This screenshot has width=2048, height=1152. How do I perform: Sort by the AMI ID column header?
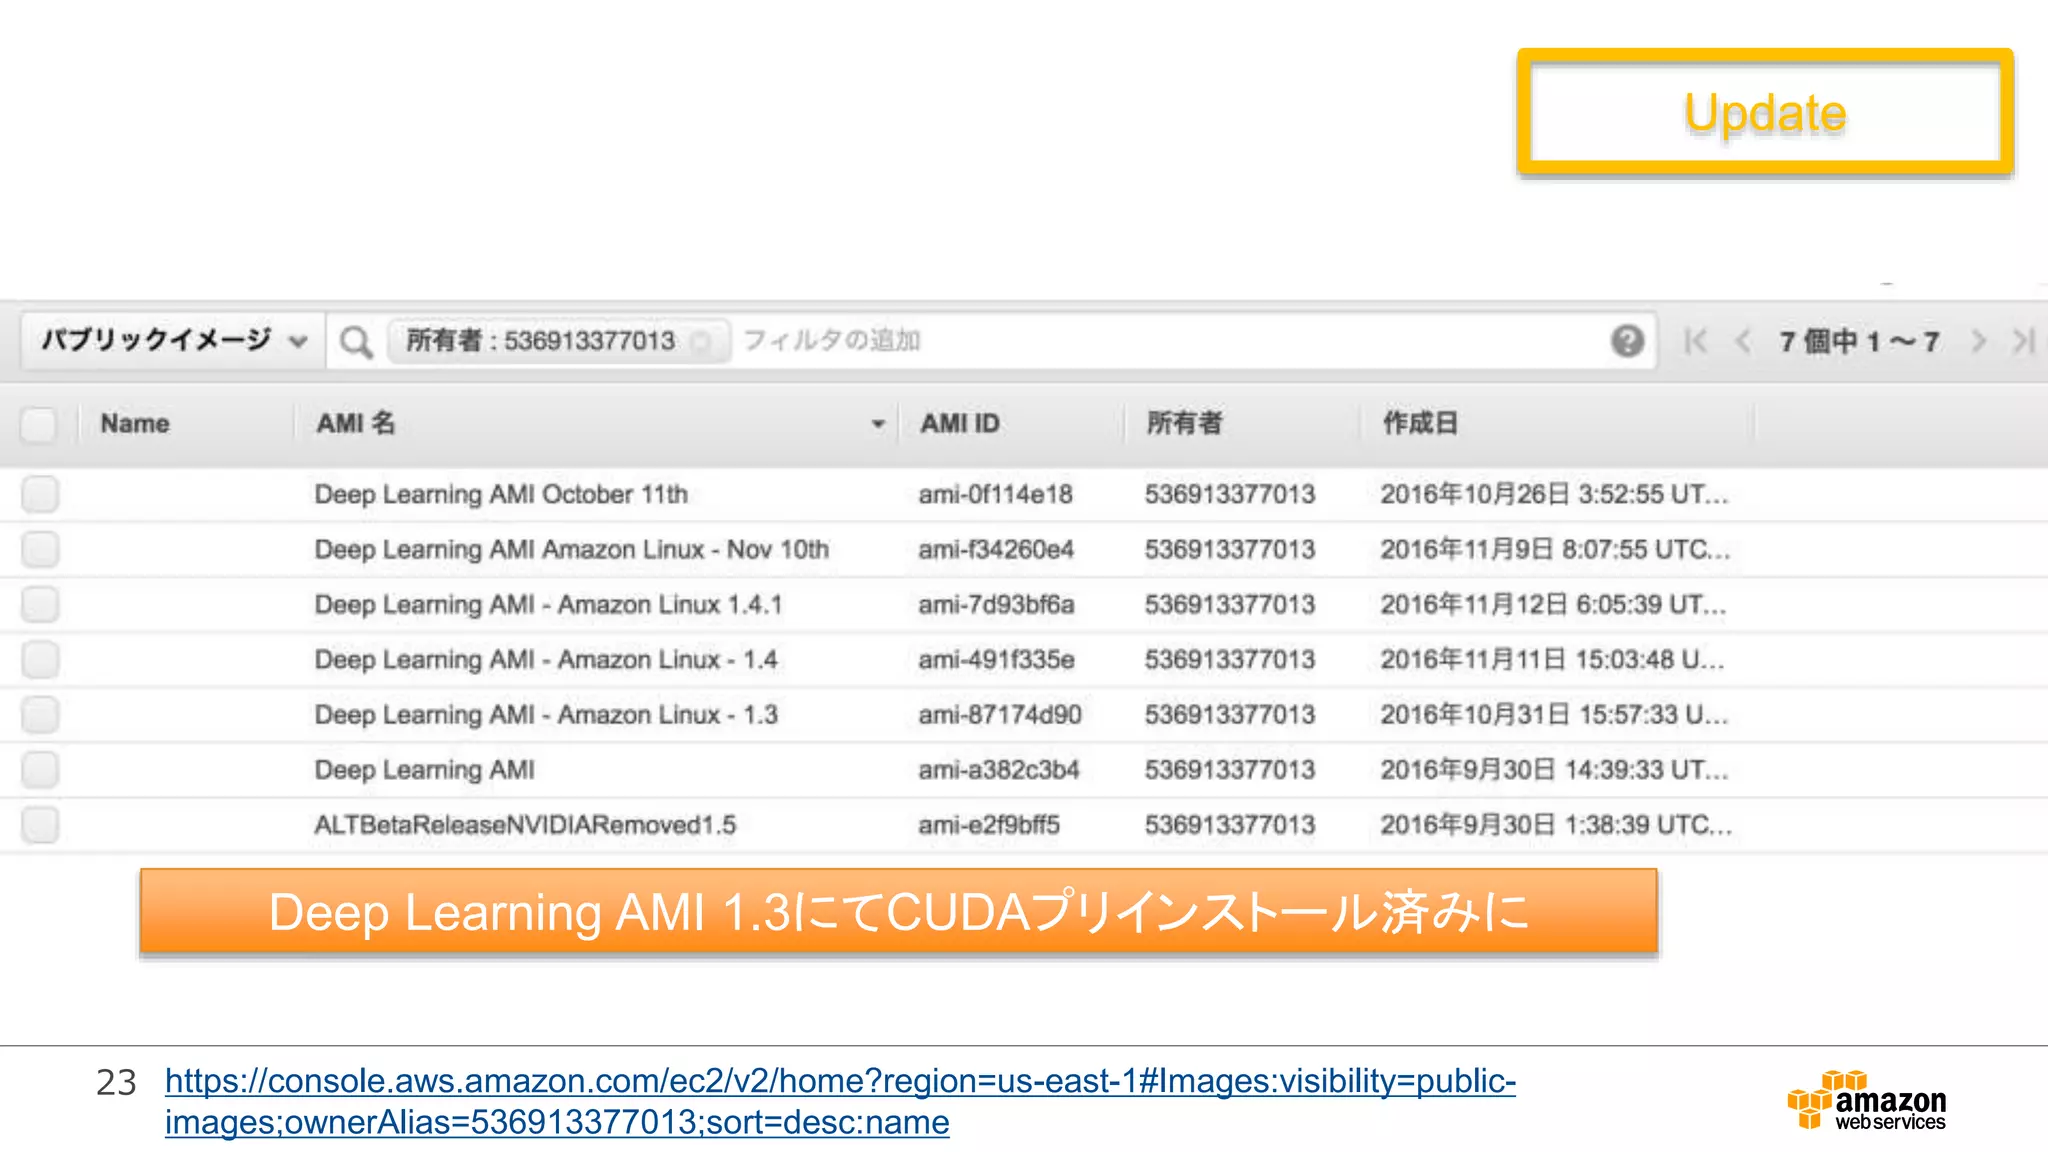point(959,424)
